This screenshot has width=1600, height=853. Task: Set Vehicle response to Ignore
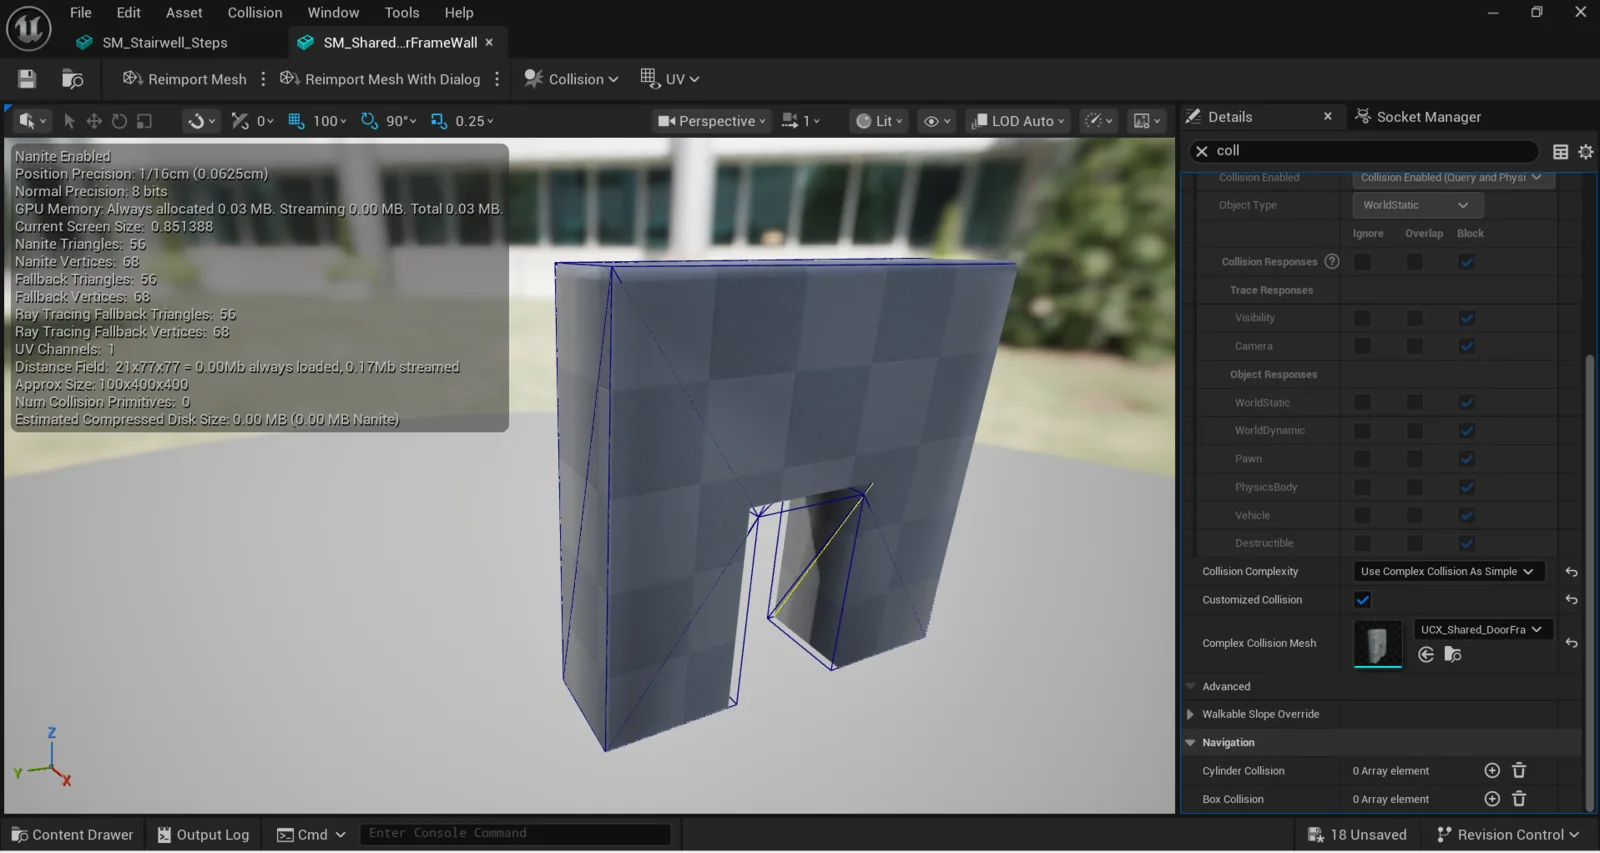pos(1362,515)
